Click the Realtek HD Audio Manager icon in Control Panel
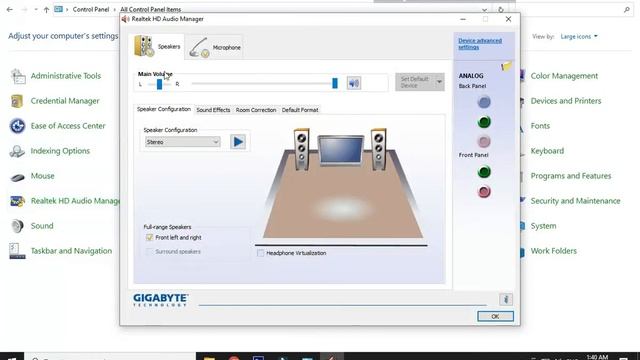Viewport: 640px width, 360px height. (17, 201)
